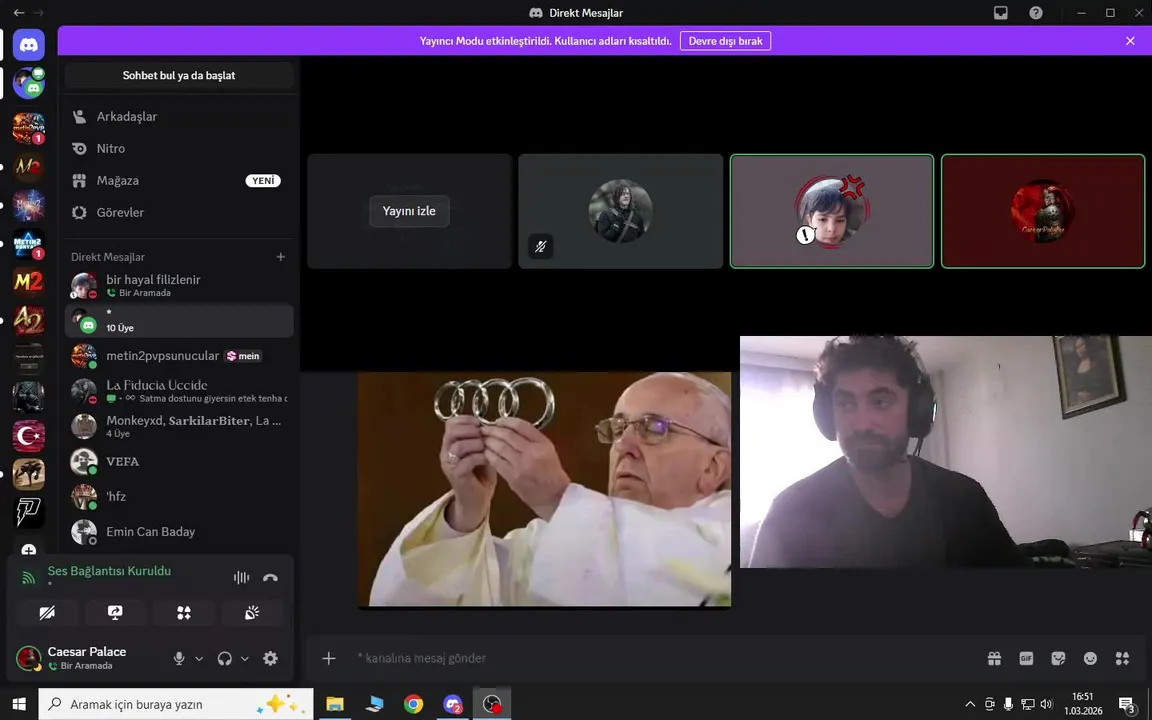Go back with the title bar arrow
Image resolution: width=1152 pixels, height=720 pixels.
point(19,12)
